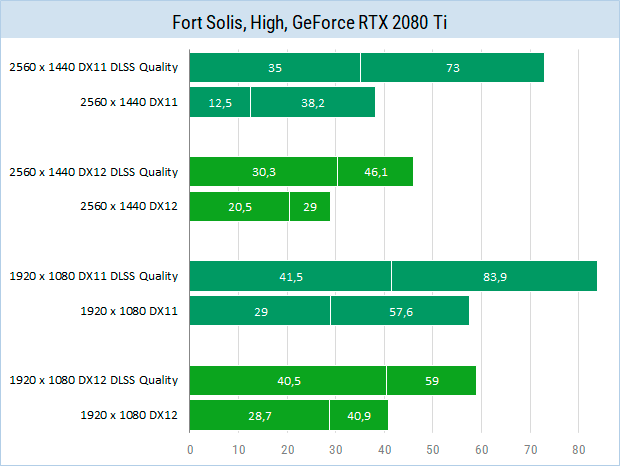The height and width of the screenshot is (466, 620).
Task: Click the x-axis tick label 10
Action: click(239, 449)
